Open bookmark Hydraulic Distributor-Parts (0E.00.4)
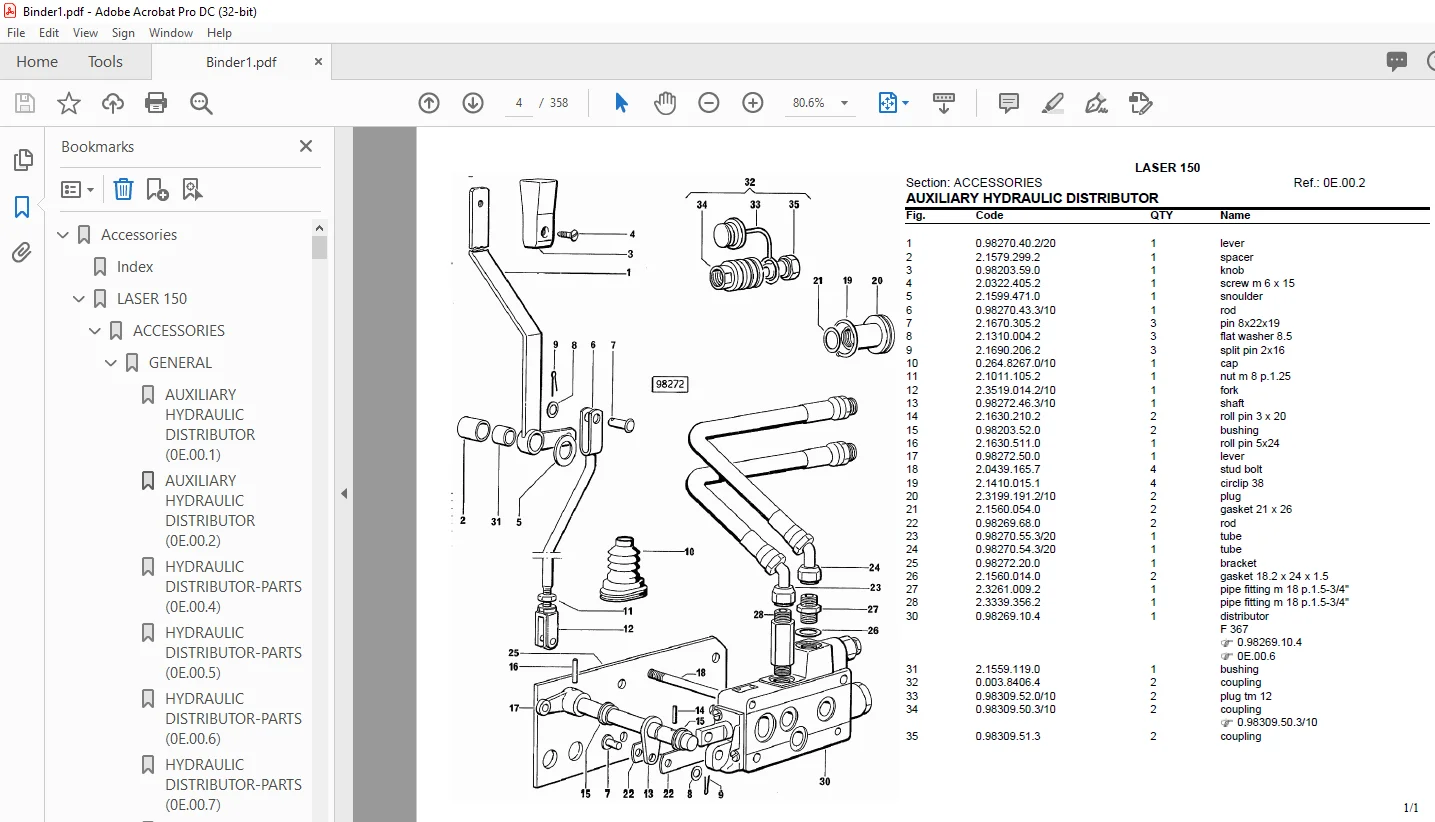 point(233,587)
